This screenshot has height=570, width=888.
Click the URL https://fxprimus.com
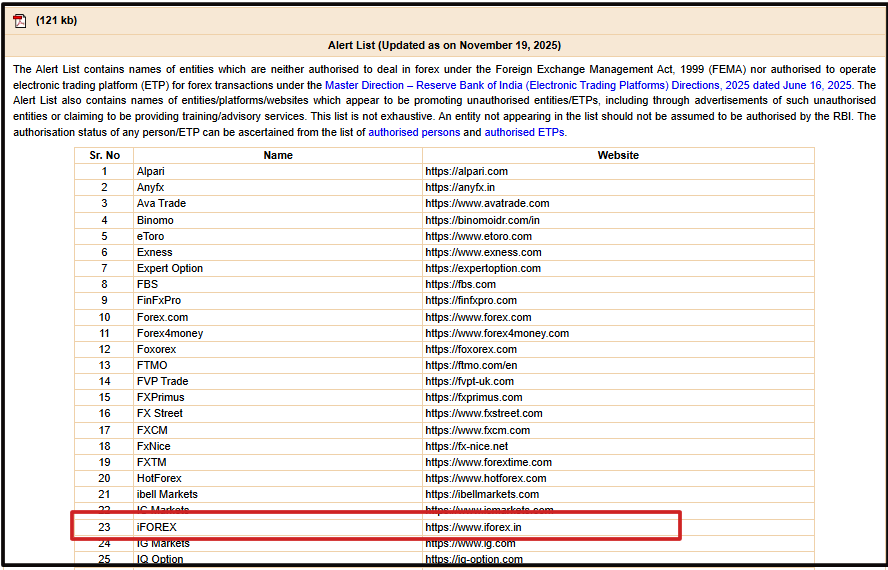(474, 397)
